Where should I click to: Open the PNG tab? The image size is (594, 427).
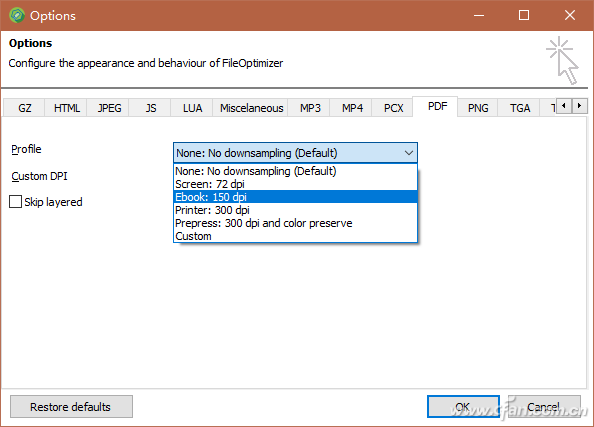click(x=478, y=108)
